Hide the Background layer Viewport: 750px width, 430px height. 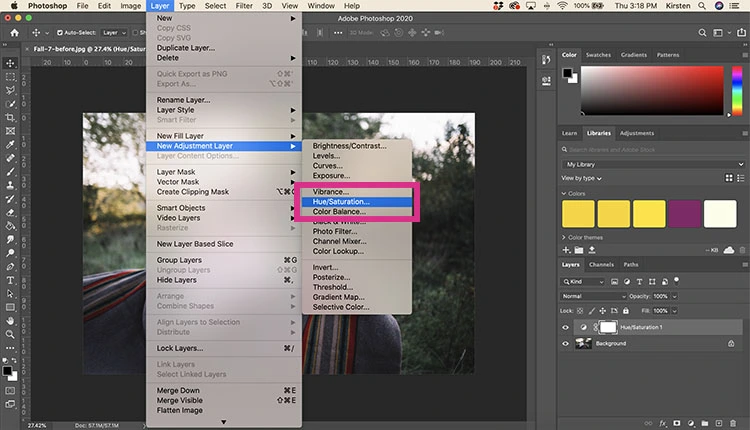565,343
